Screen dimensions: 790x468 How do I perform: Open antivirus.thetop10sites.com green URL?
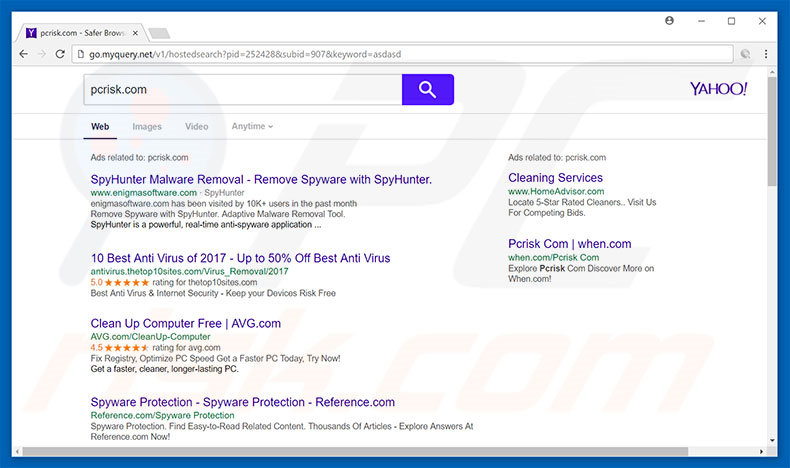[189, 271]
